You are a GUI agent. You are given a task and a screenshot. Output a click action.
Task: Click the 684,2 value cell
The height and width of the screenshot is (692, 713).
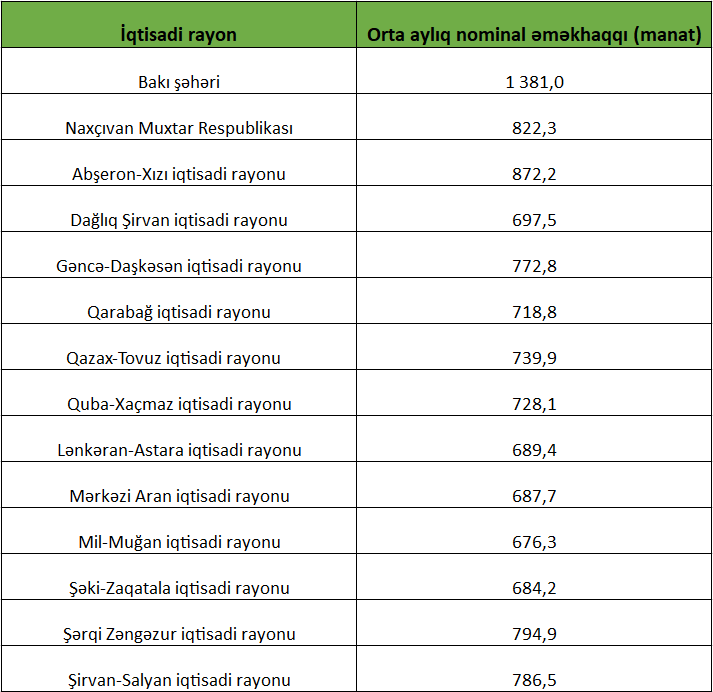[534, 588]
